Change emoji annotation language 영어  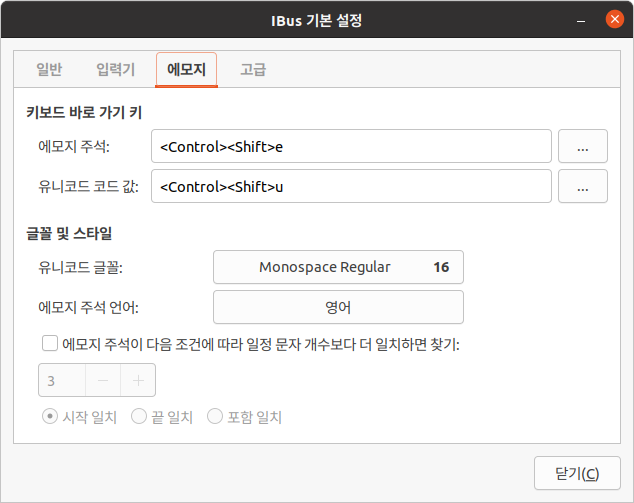338,307
